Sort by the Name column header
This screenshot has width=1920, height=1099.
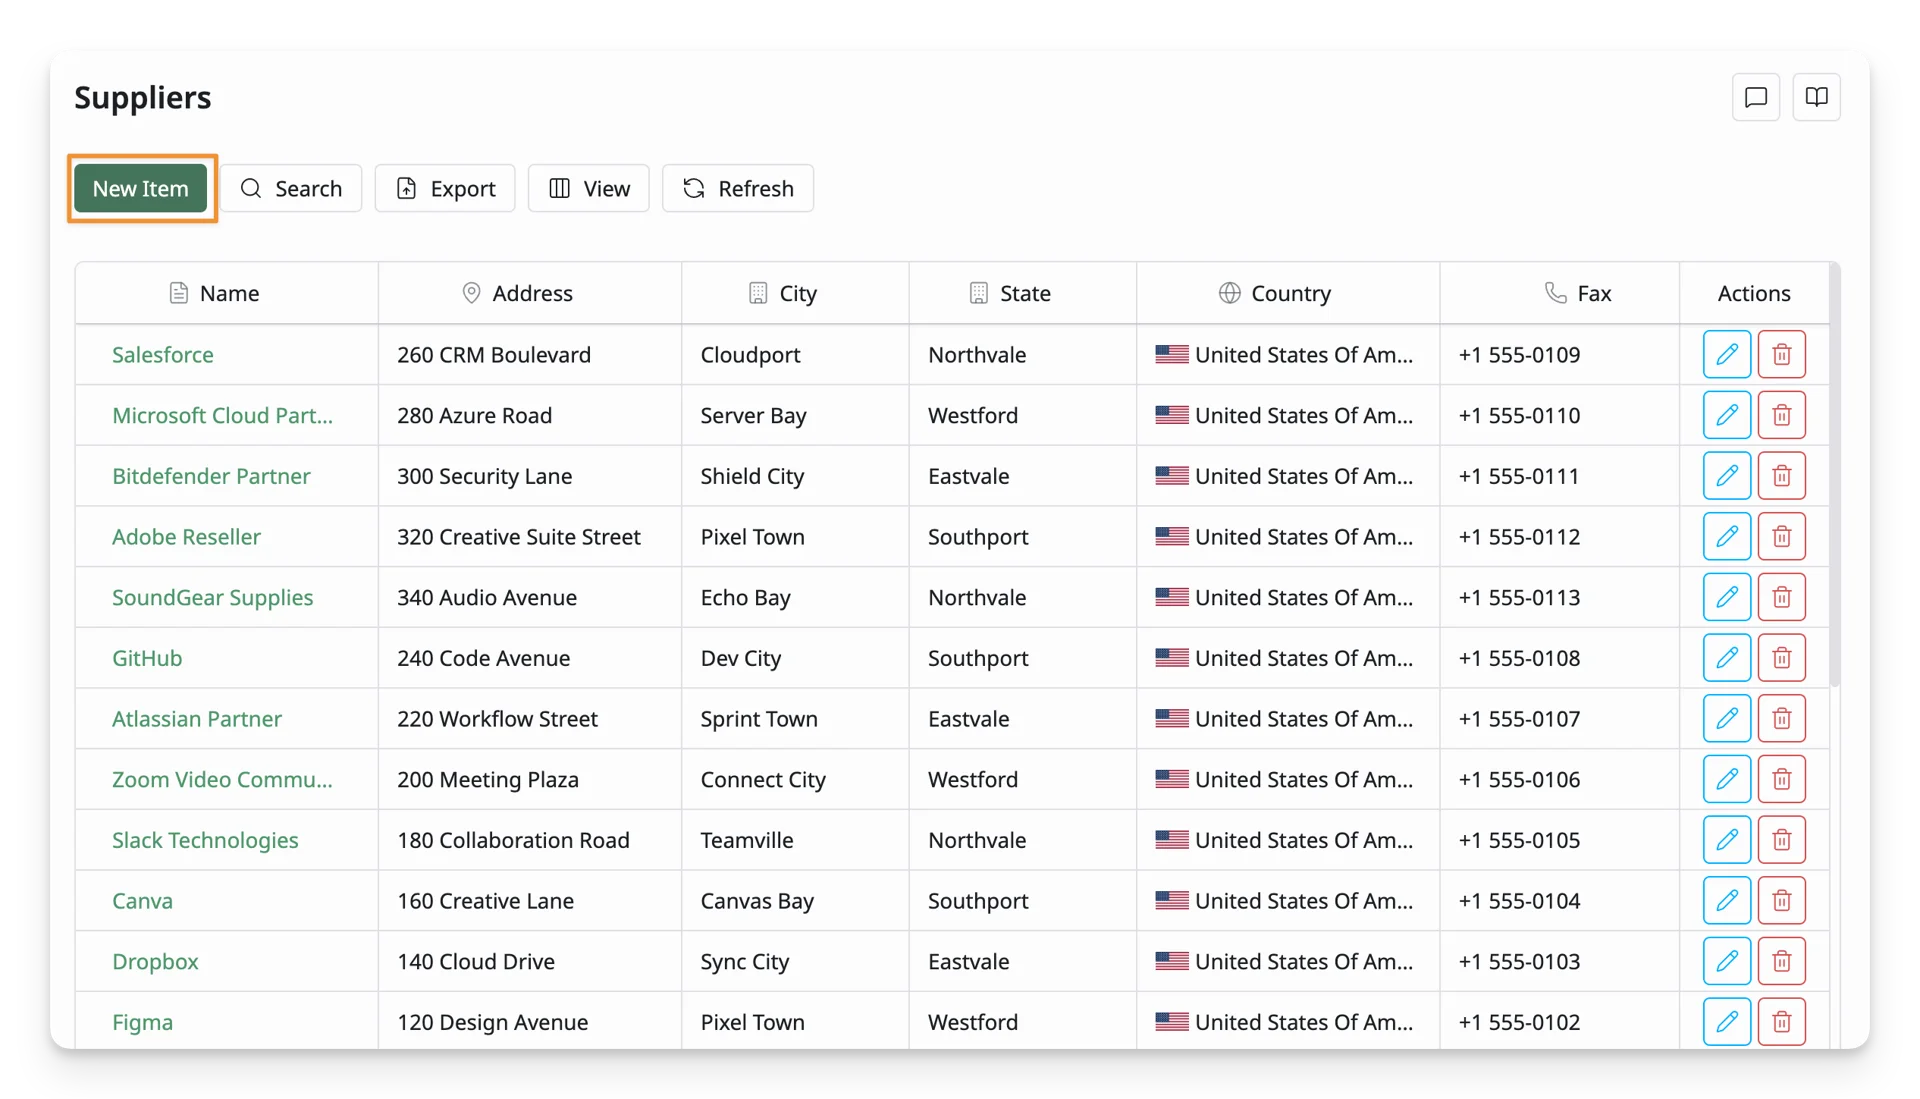pyautogui.click(x=227, y=293)
